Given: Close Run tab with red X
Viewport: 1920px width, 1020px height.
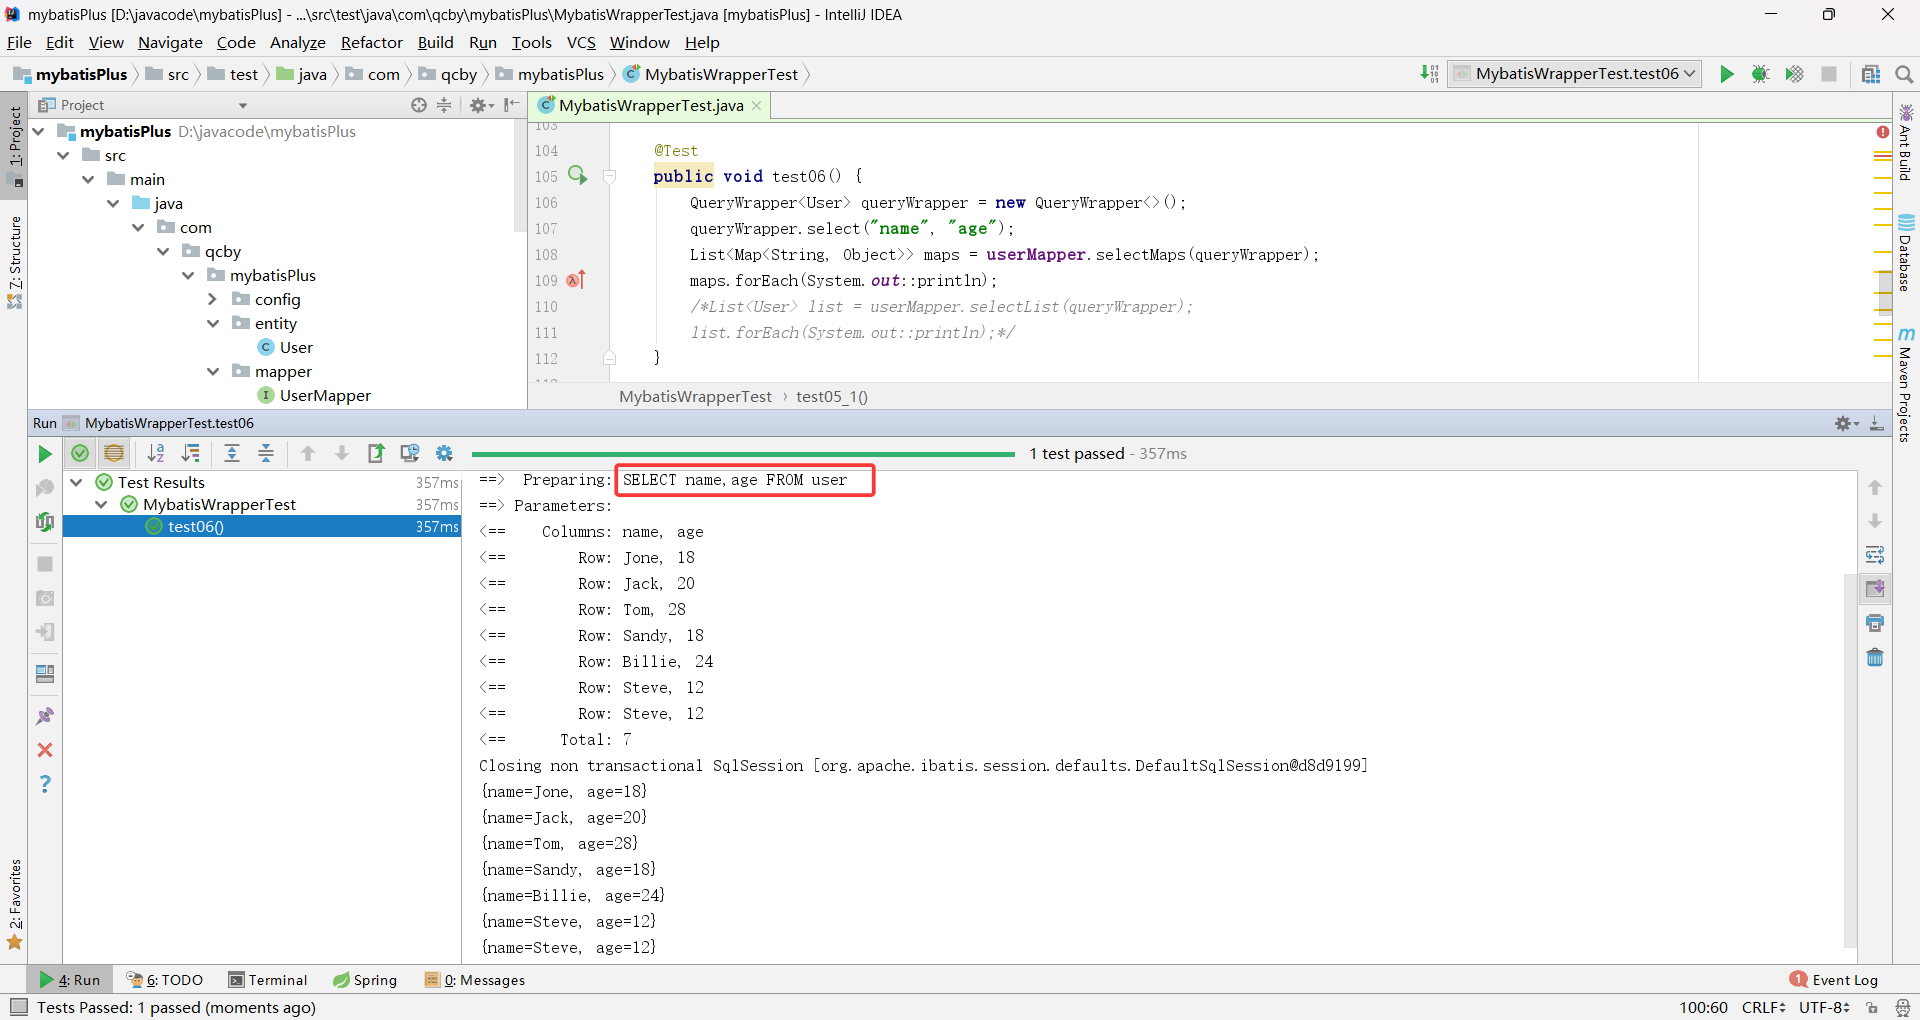Looking at the screenshot, I should point(45,750).
